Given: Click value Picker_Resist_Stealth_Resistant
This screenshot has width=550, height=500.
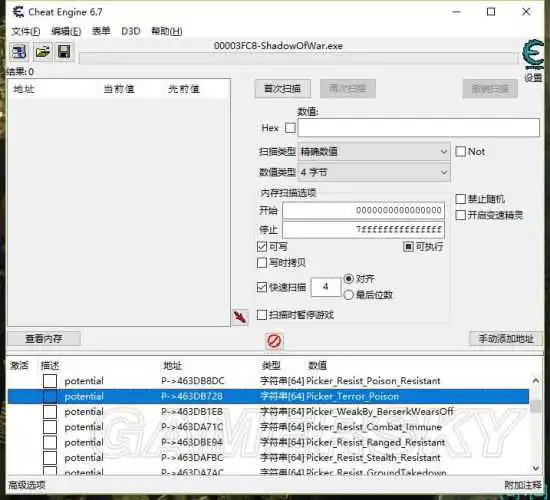Looking at the screenshot, I should [x=373, y=458].
